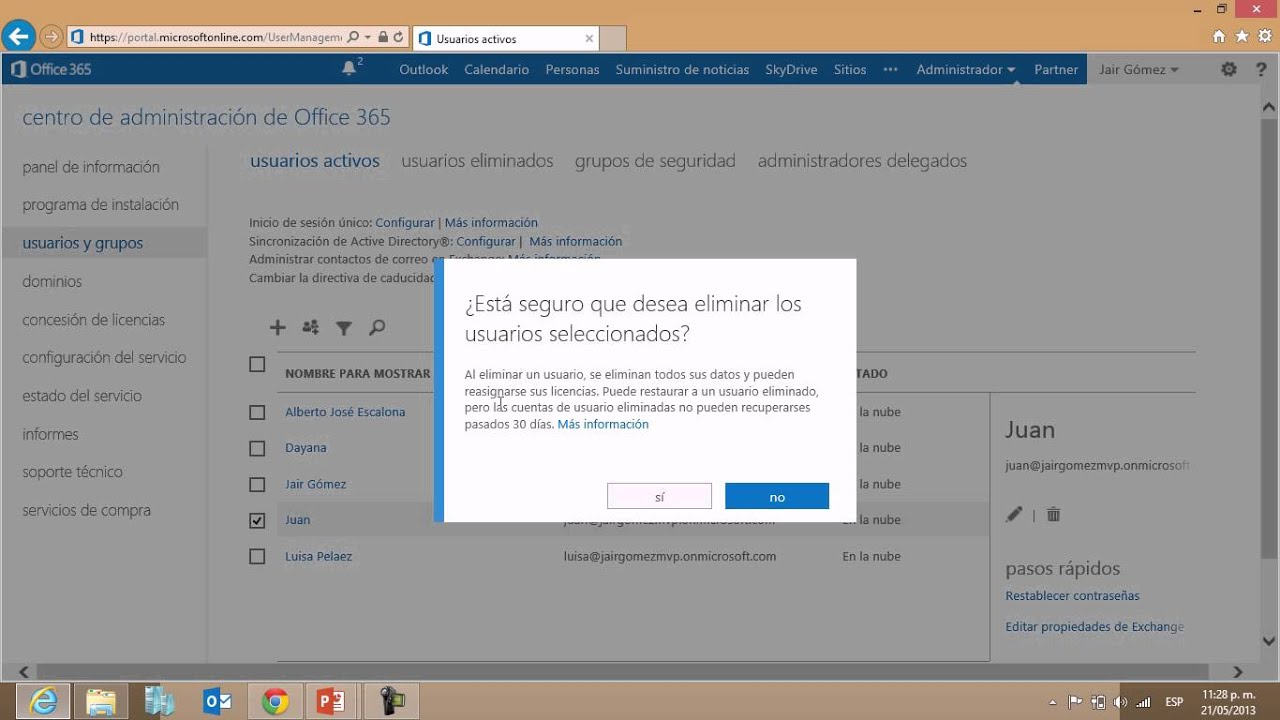
Task: Switch to usuarios eliminados tab
Action: point(477,161)
